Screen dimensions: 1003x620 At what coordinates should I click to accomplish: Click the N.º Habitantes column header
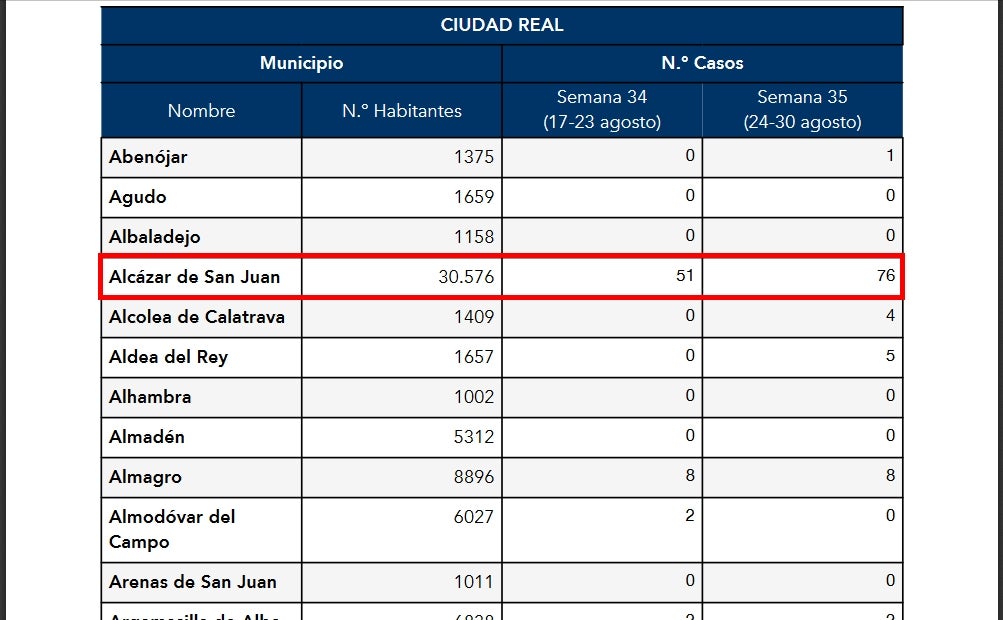pos(401,111)
